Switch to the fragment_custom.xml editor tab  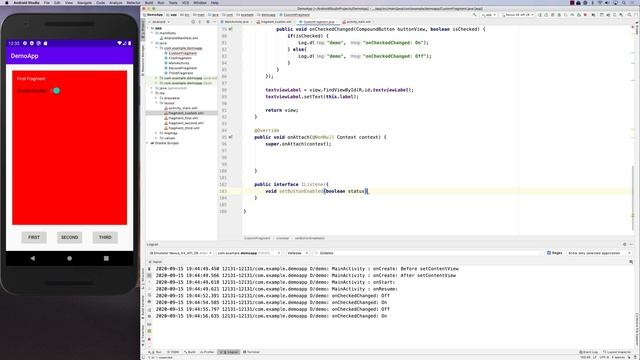(x=275, y=22)
